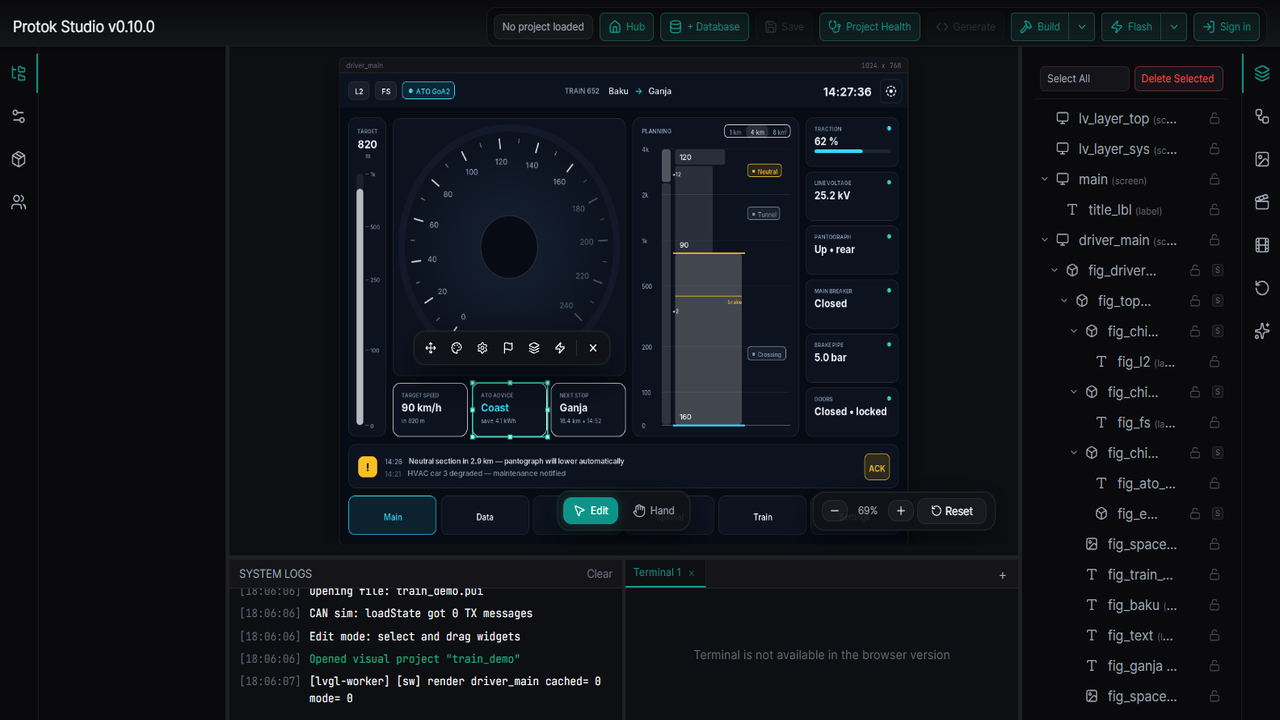Open the AI sparkles panel in right sidebar
1280x720 pixels.
[x=1262, y=331]
